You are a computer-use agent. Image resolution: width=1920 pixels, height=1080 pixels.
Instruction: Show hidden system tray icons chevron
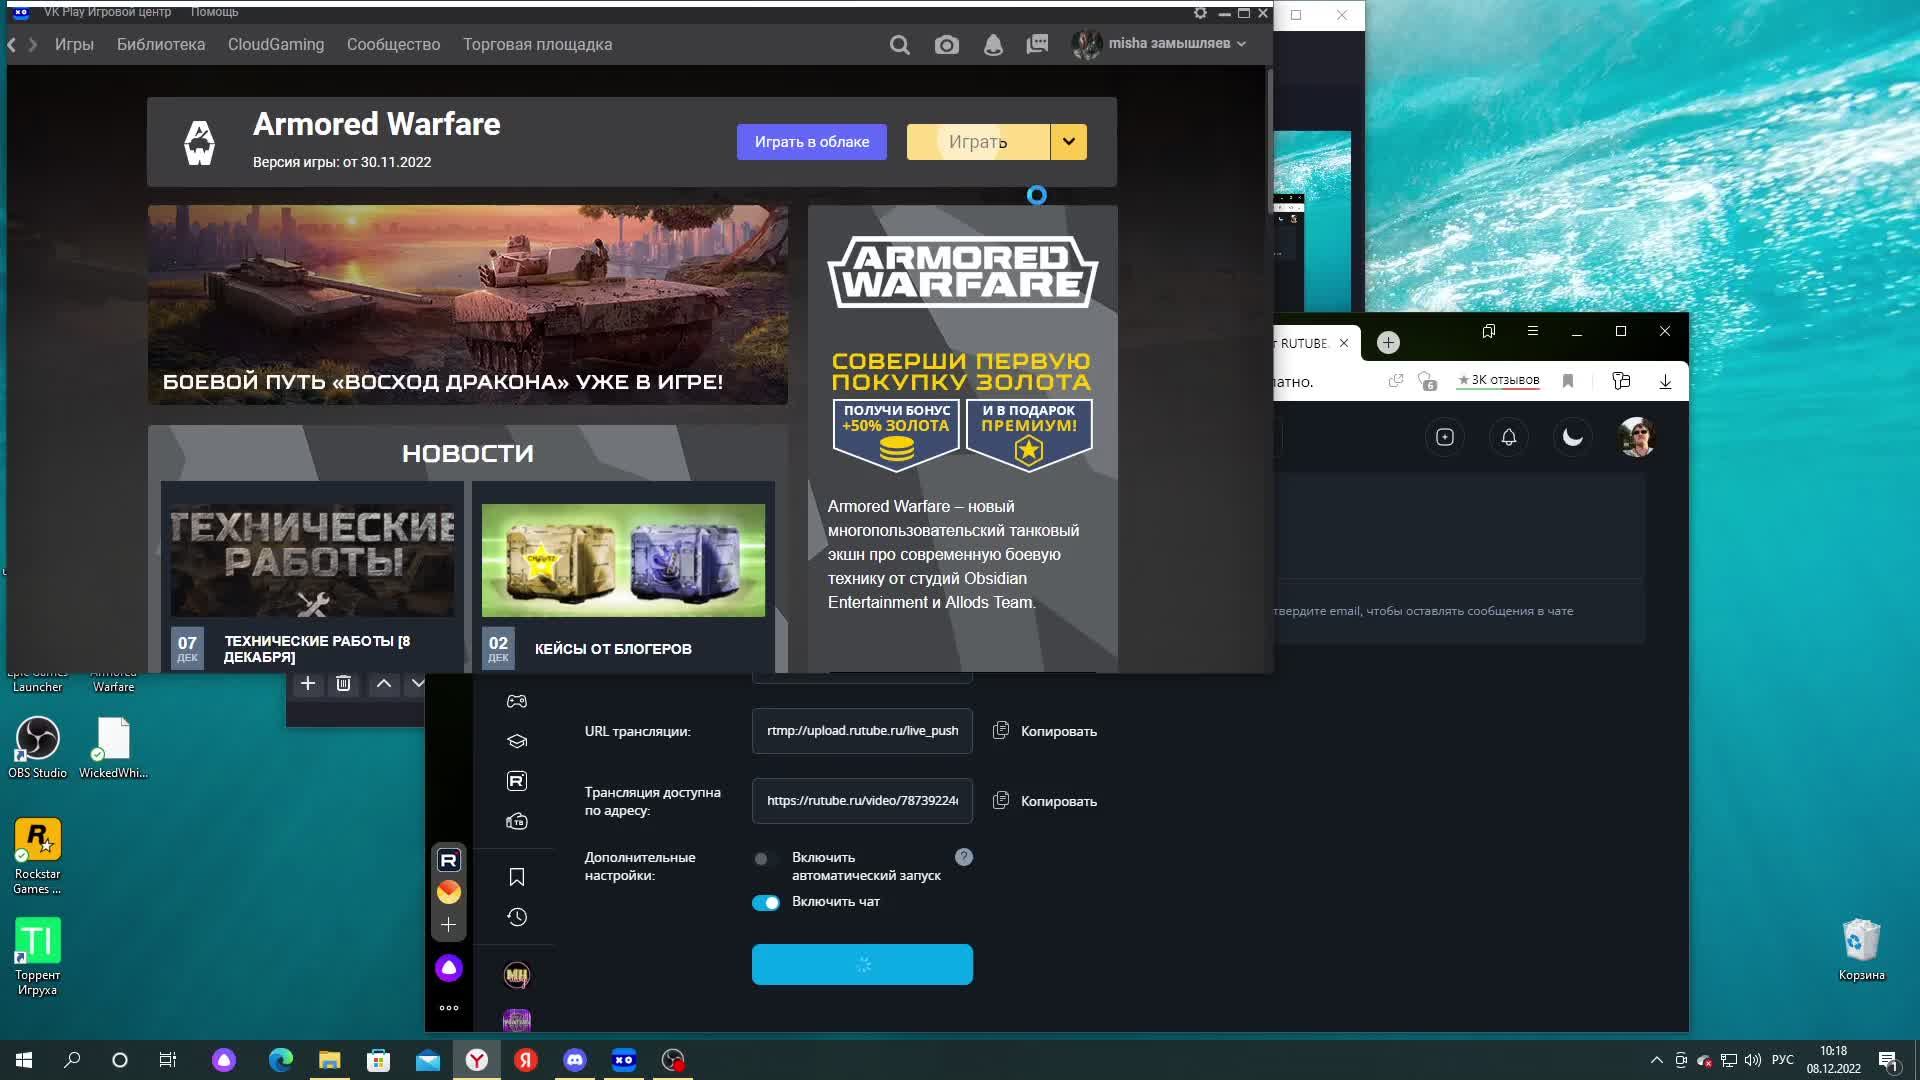coord(1656,1060)
